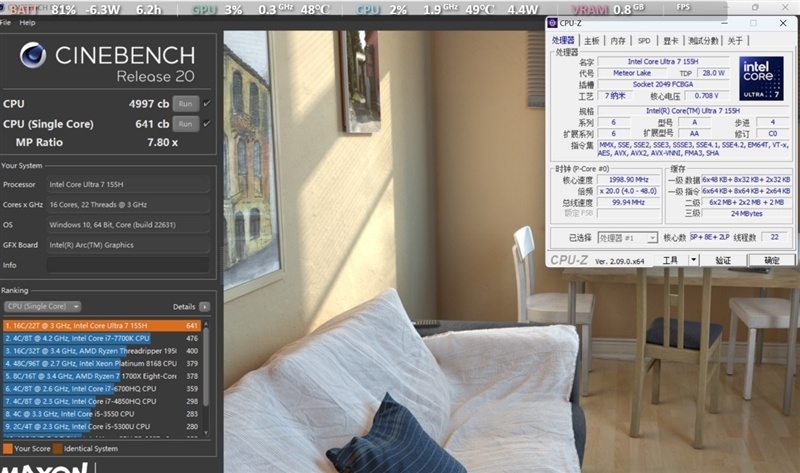This screenshot has width=800, height=473.
Task: Run the CPU (Single Core) benchmark
Action: [x=185, y=124]
